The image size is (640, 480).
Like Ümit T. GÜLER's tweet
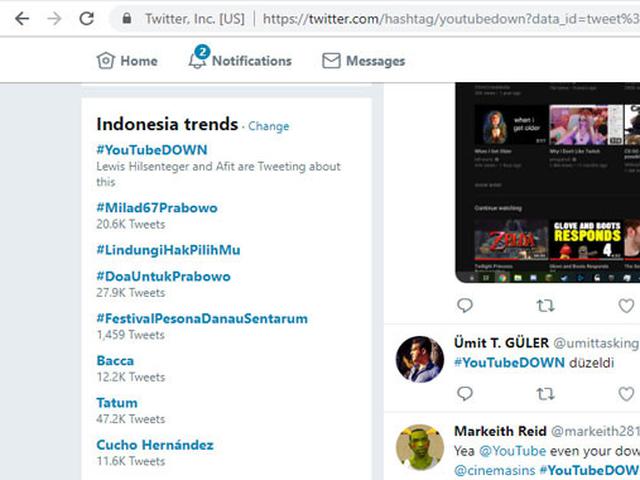(x=626, y=394)
